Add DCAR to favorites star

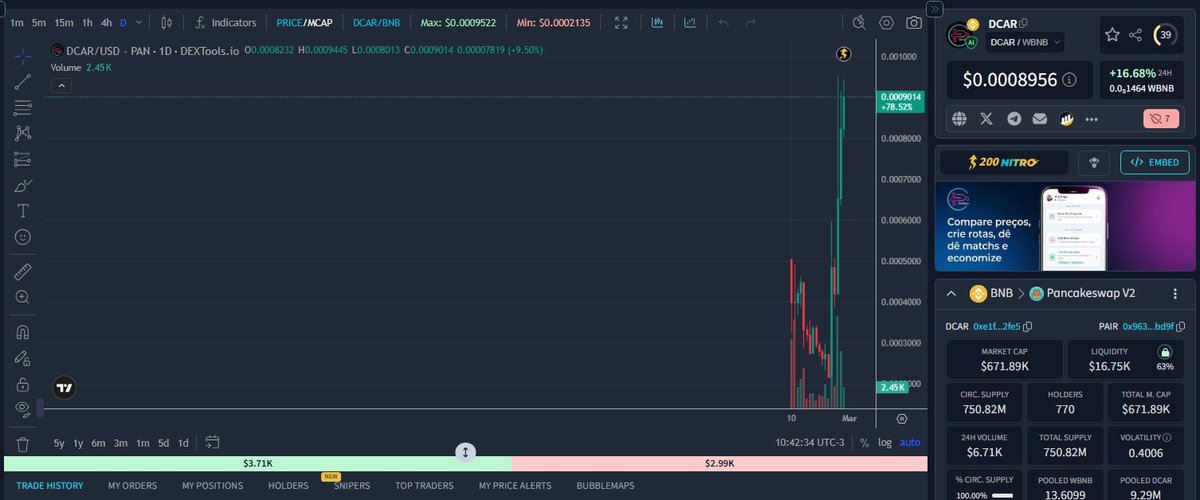point(1111,35)
